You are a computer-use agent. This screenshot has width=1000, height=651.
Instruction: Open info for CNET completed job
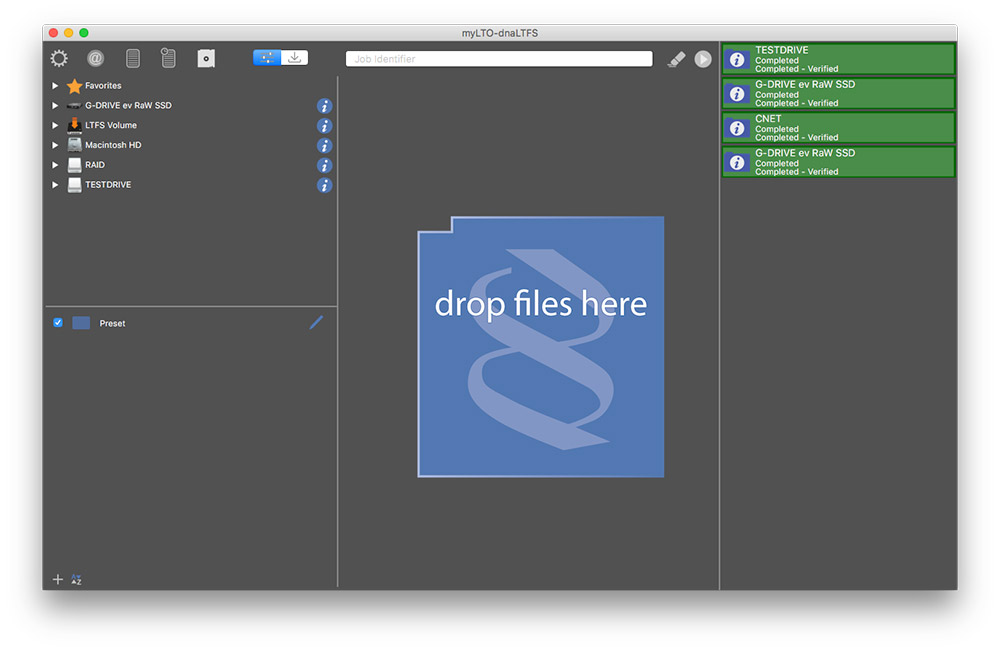737,128
